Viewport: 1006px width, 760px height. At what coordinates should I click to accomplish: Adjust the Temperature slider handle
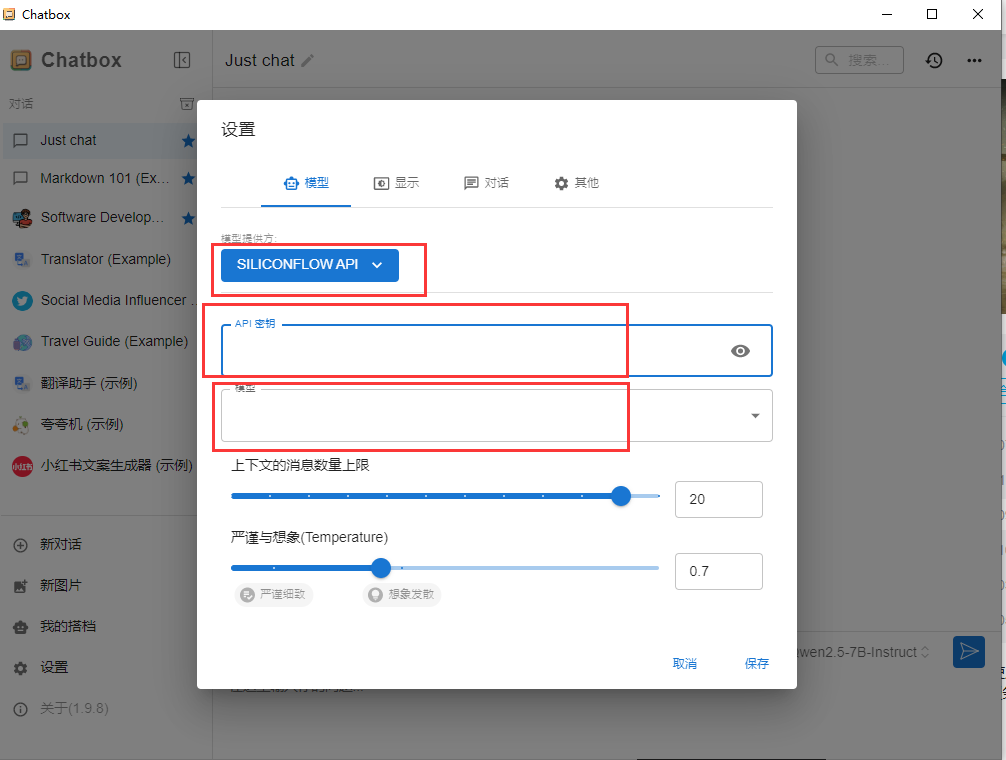tap(381, 568)
